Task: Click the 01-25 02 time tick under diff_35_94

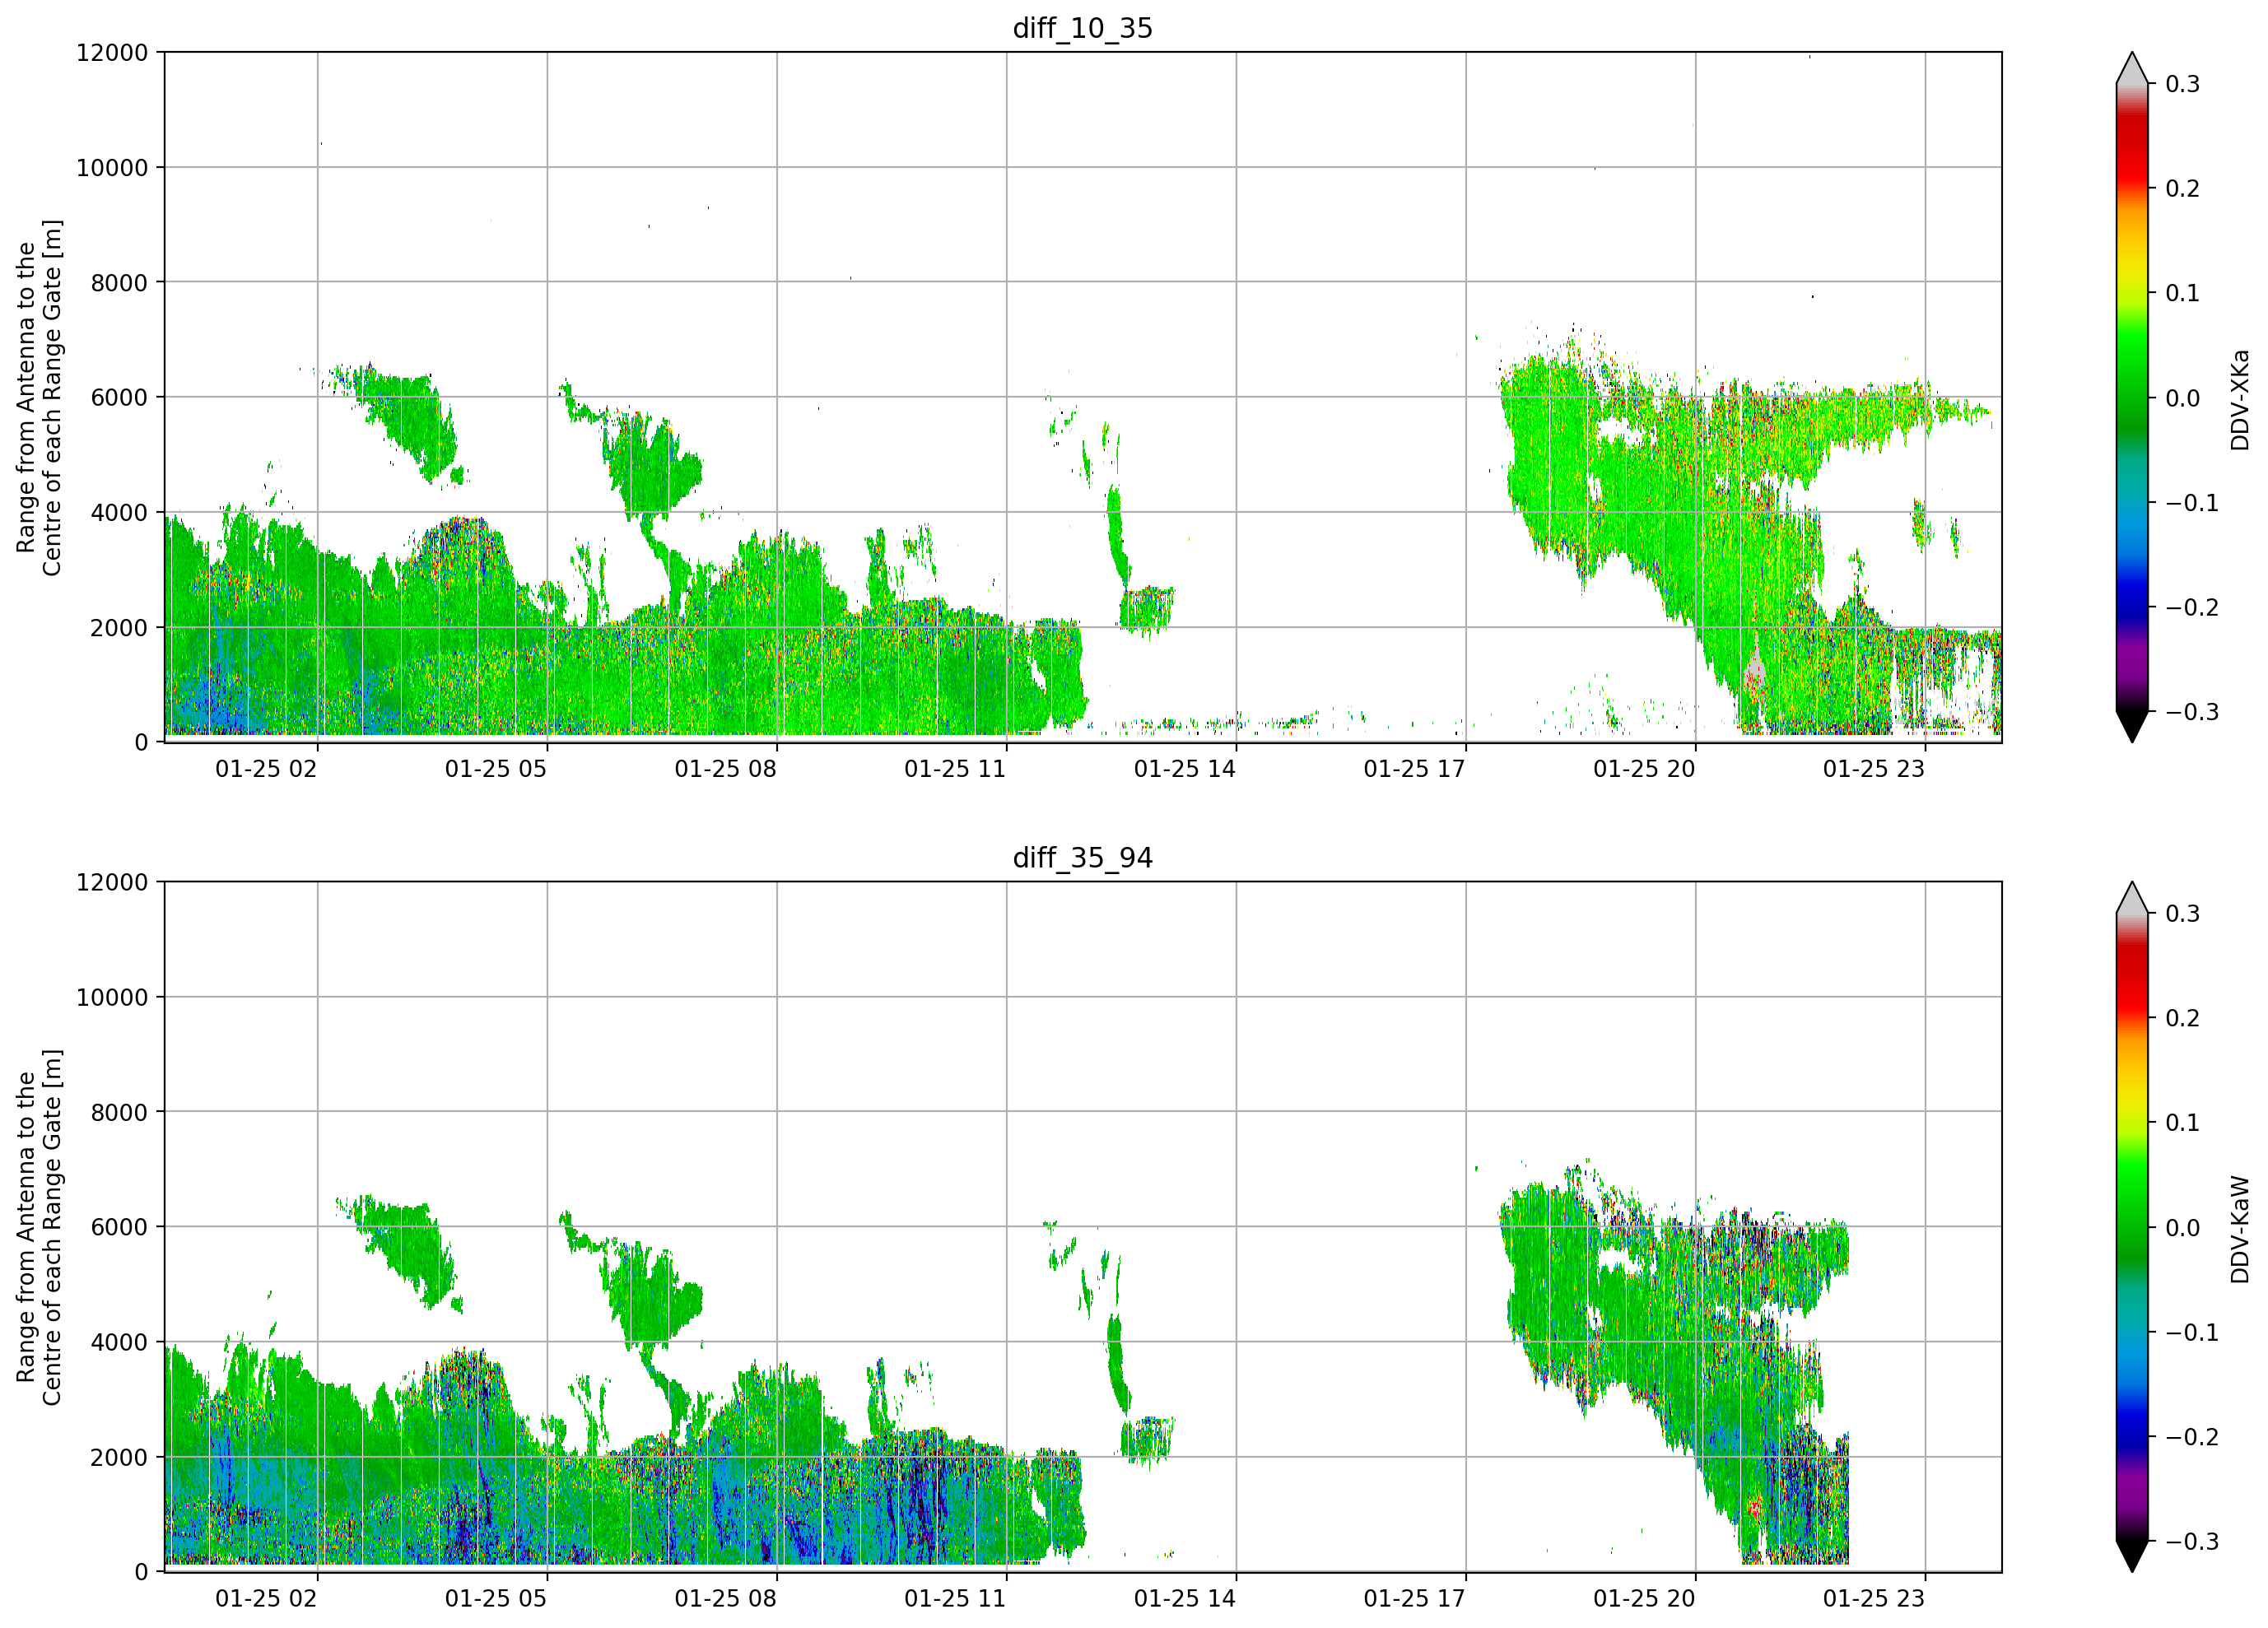Action: pyautogui.click(x=266, y=1598)
